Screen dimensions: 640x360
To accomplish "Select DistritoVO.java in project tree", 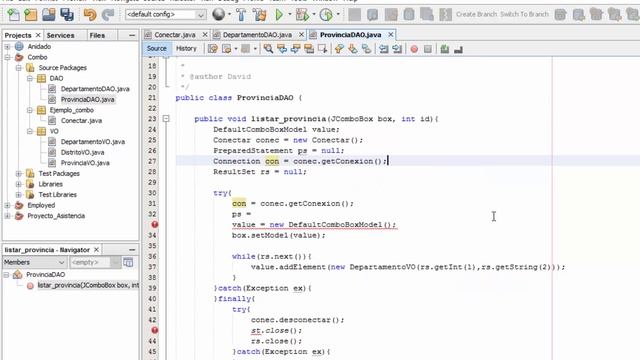I will tap(82, 152).
